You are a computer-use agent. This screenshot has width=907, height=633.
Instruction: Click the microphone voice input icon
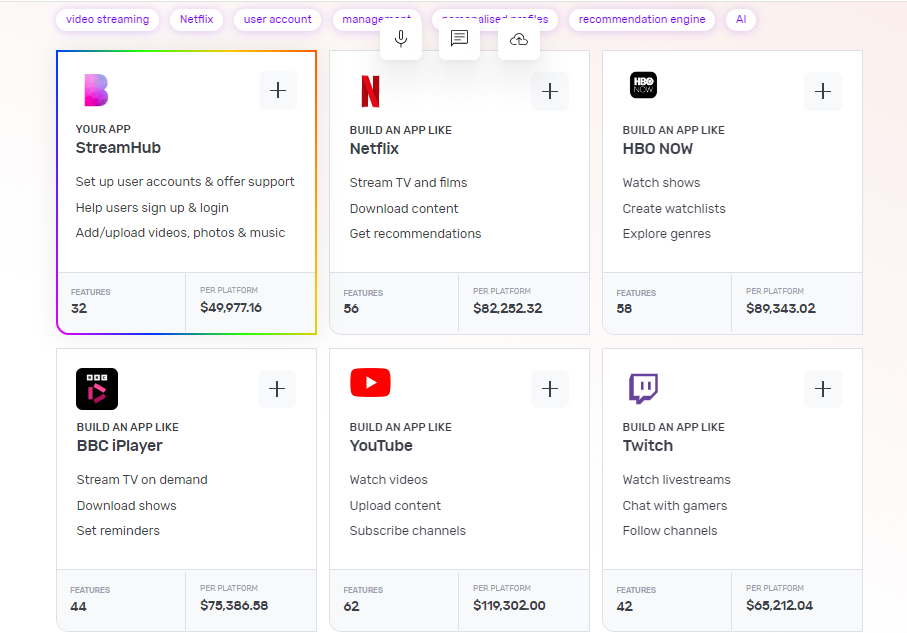pos(401,39)
